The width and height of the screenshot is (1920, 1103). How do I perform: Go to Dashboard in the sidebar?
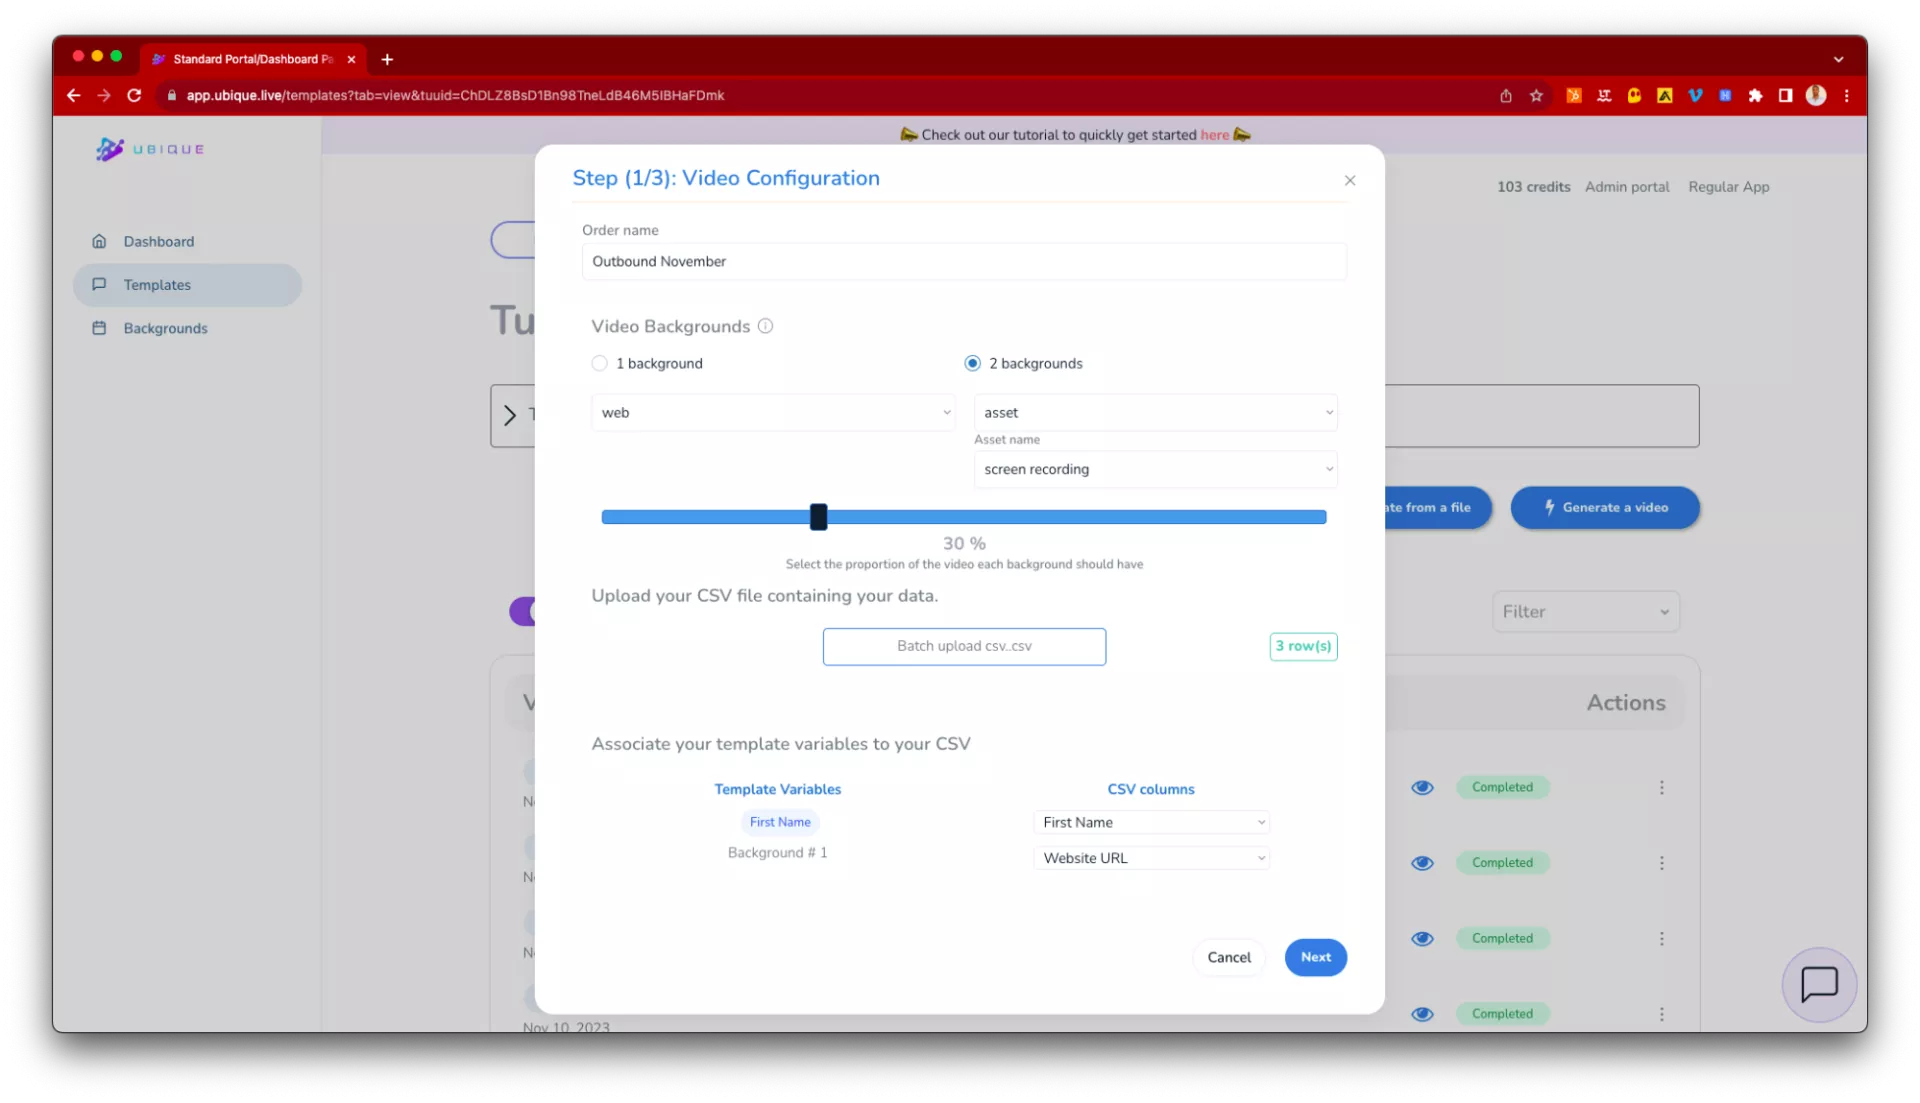(x=158, y=242)
